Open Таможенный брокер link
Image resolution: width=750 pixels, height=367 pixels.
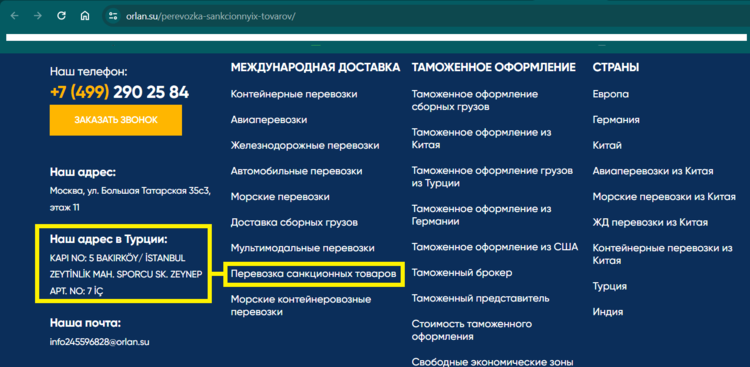462,273
